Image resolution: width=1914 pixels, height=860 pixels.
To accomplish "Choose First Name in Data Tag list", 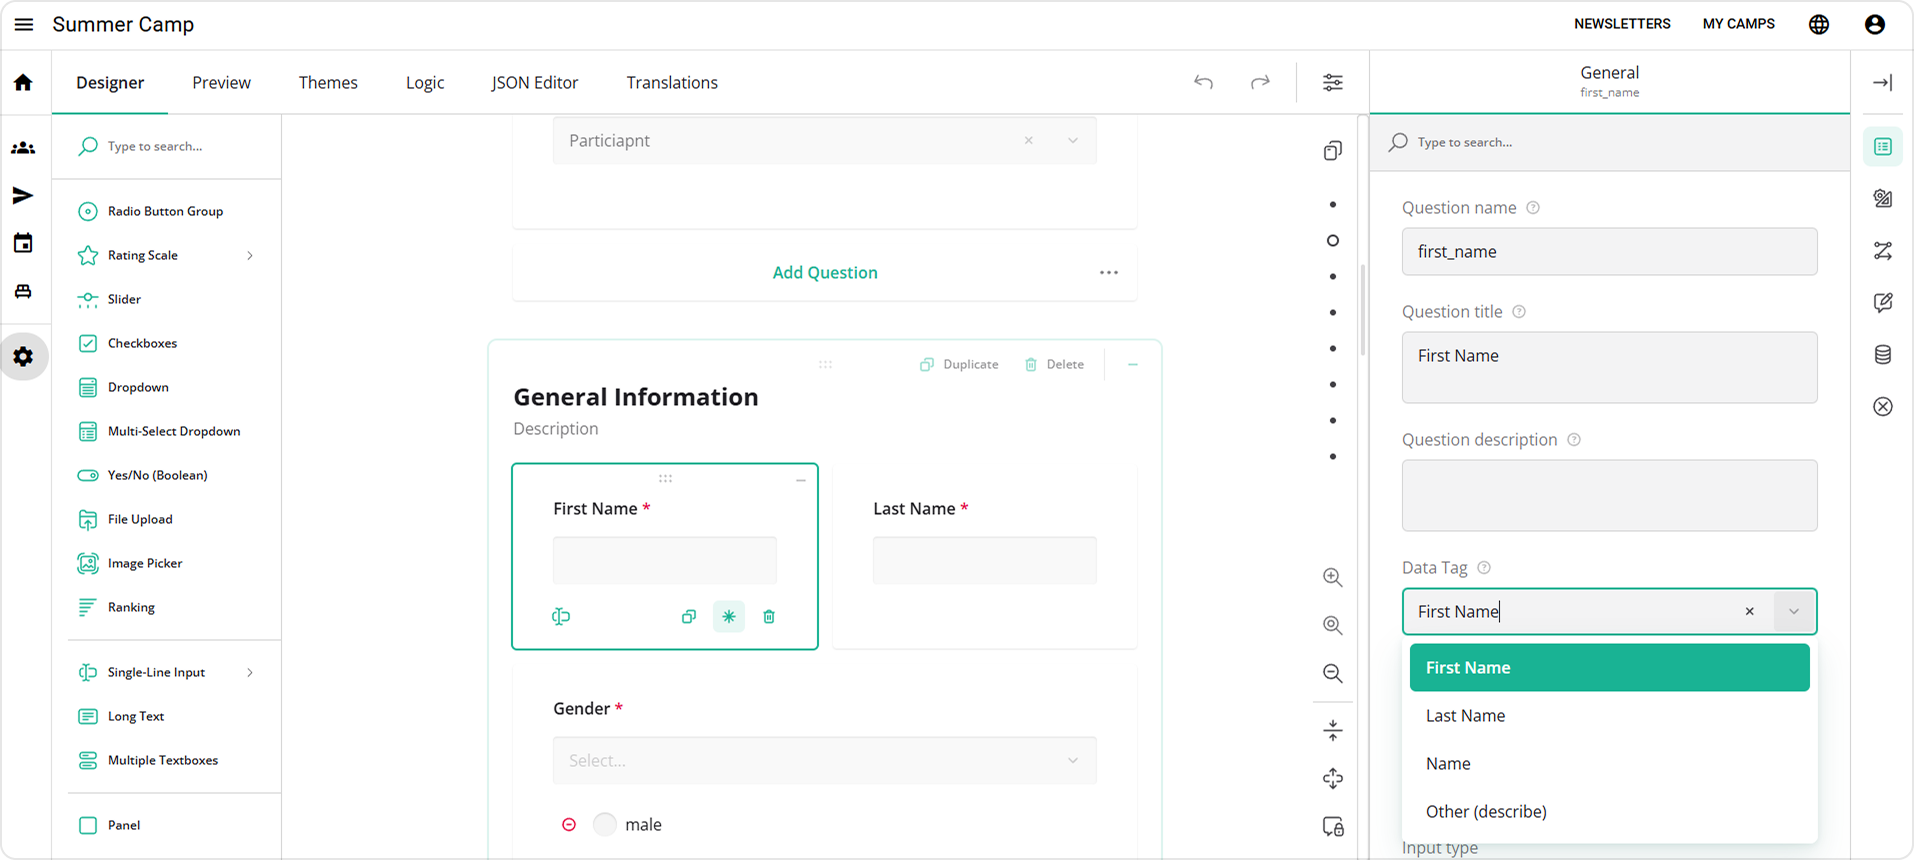I will [x=1610, y=668].
